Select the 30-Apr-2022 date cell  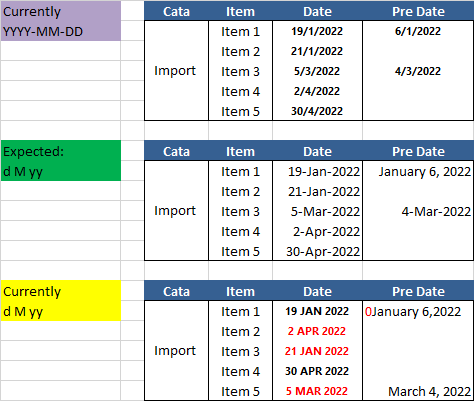pos(317,251)
